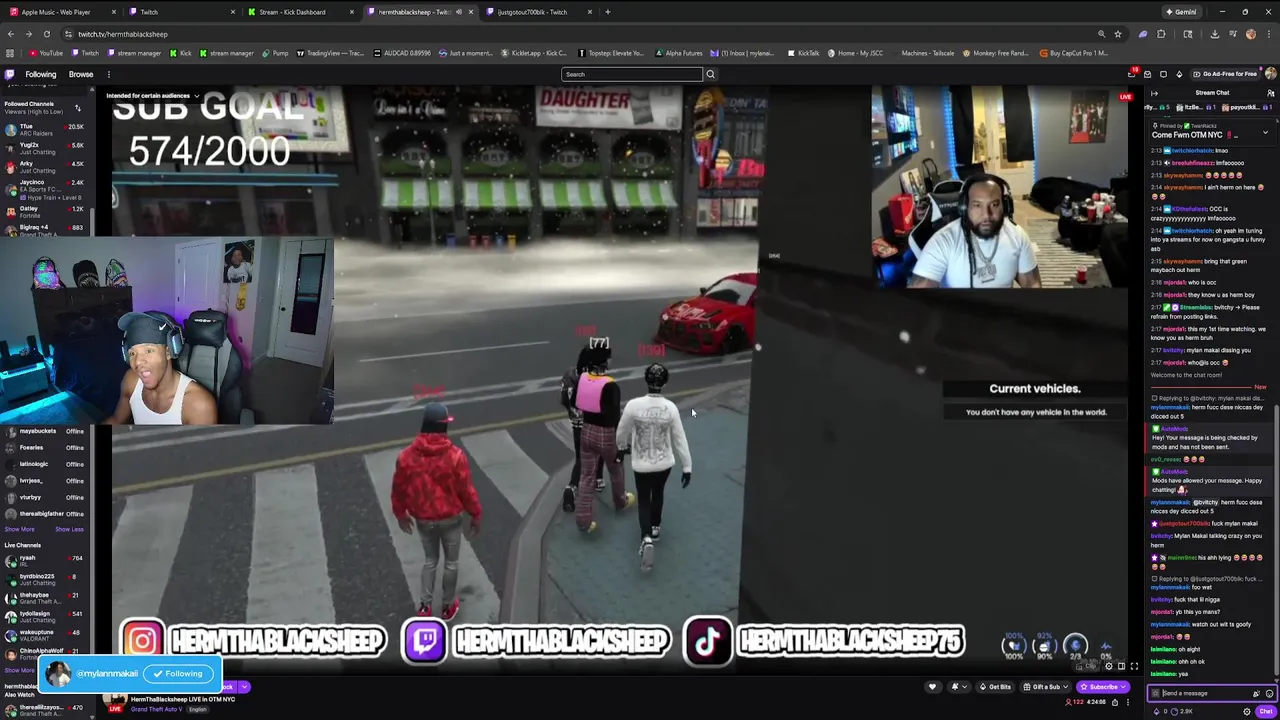Open followed channel Oatley
Viewport: 1280px width, 720px height.
45,210
